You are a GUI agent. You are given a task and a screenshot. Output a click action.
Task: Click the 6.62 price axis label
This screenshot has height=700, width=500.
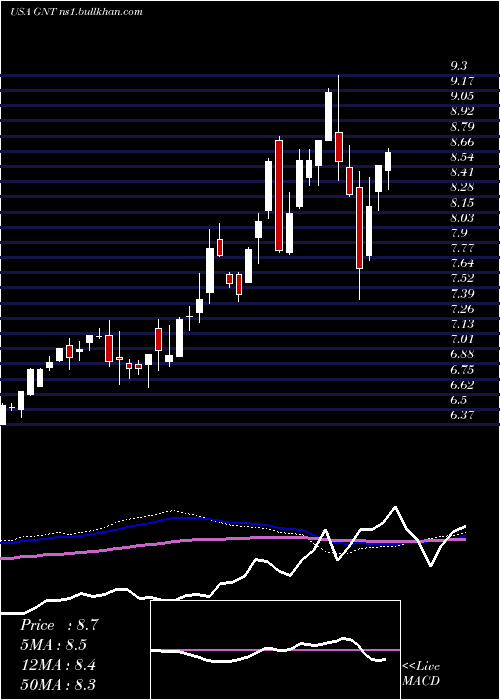[462, 385]
